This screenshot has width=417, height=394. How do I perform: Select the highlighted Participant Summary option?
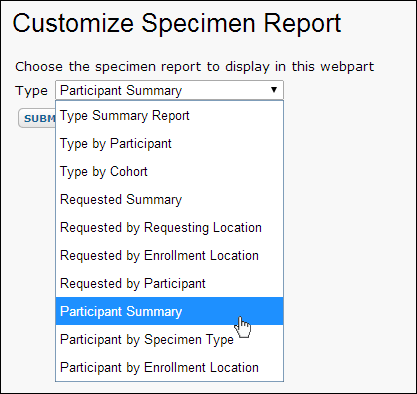169,311
